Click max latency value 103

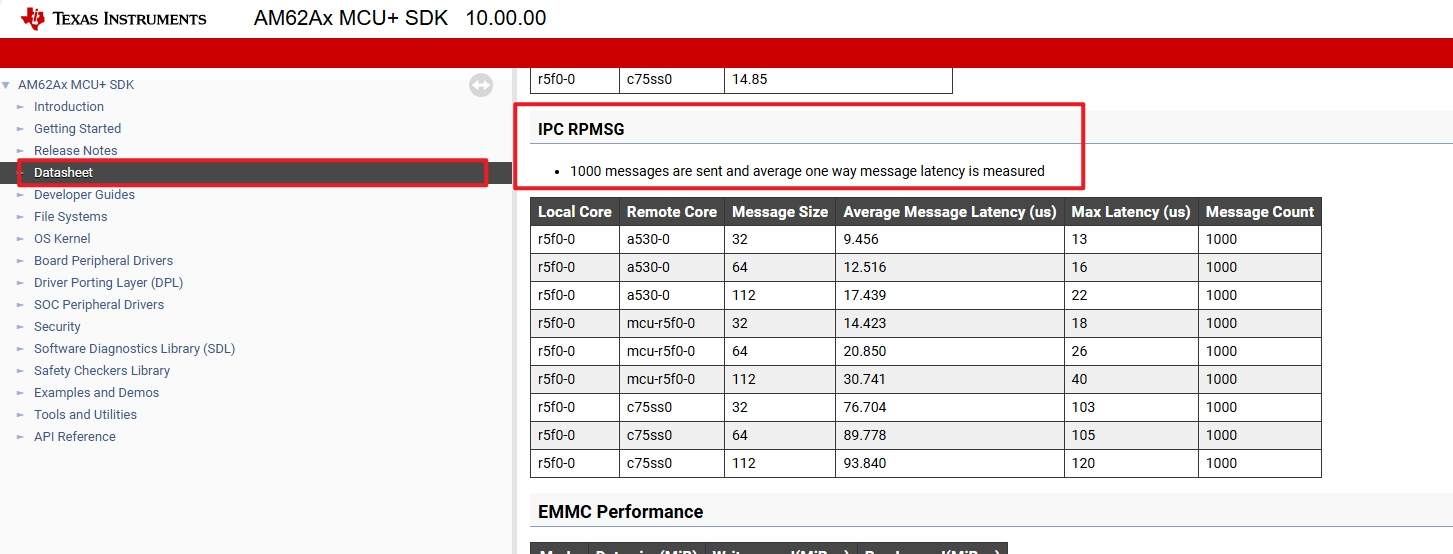point(1131,407)
